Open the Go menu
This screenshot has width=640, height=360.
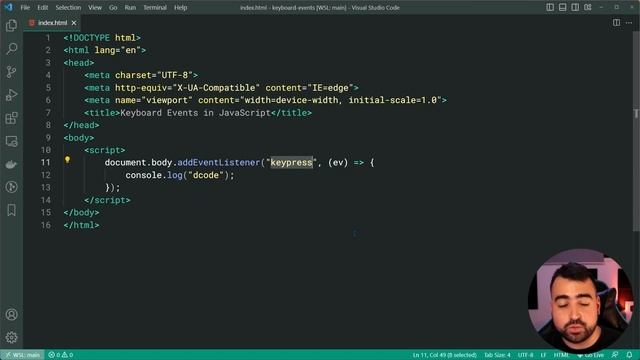point(113,7)
